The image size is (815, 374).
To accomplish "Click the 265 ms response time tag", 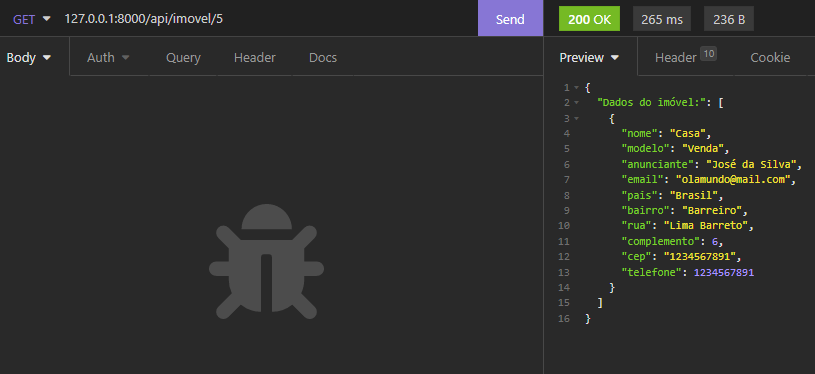I will (x=662, y=19).
